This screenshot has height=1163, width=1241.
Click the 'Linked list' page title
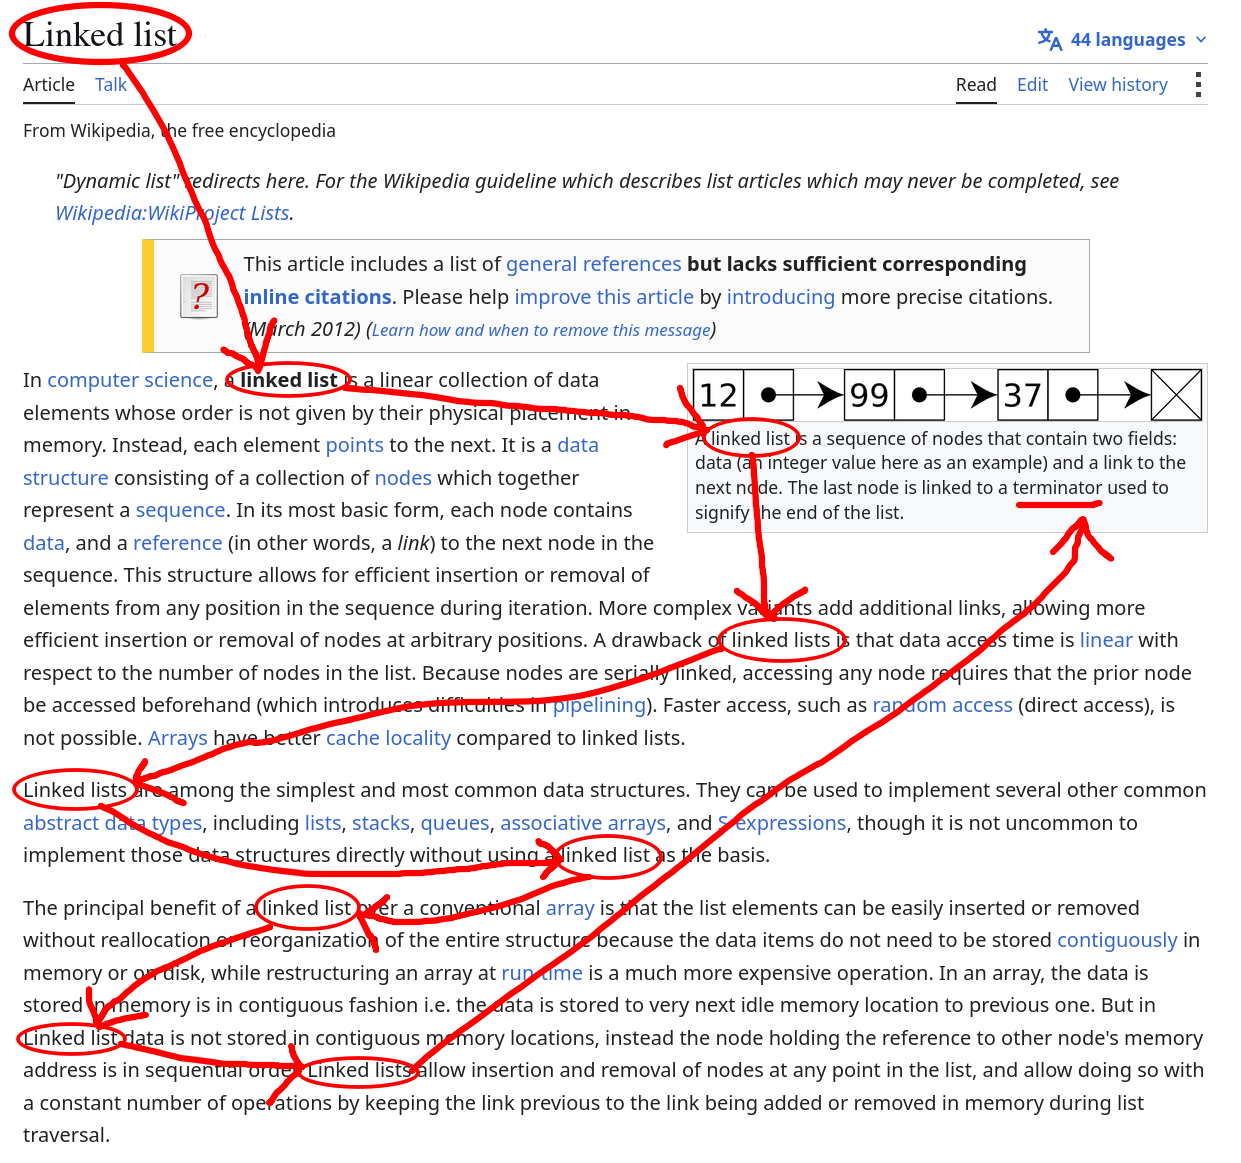click(100, 34)
